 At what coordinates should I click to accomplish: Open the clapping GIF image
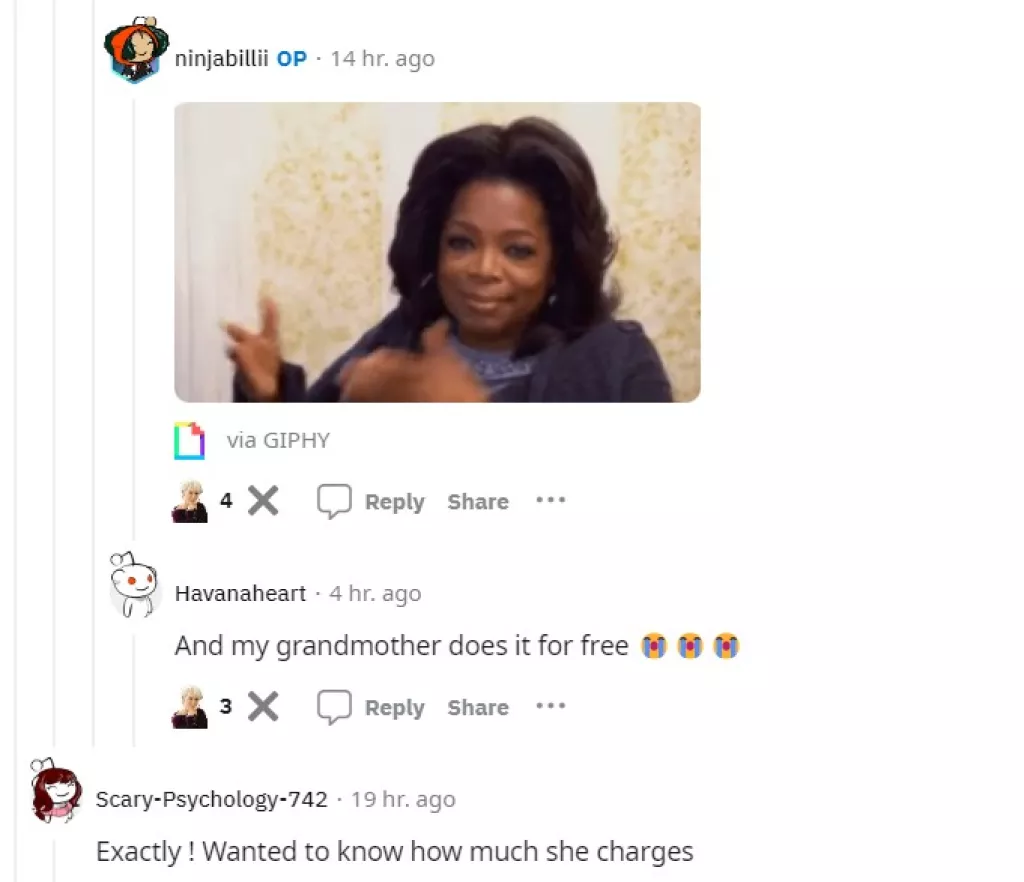(438, 252)
